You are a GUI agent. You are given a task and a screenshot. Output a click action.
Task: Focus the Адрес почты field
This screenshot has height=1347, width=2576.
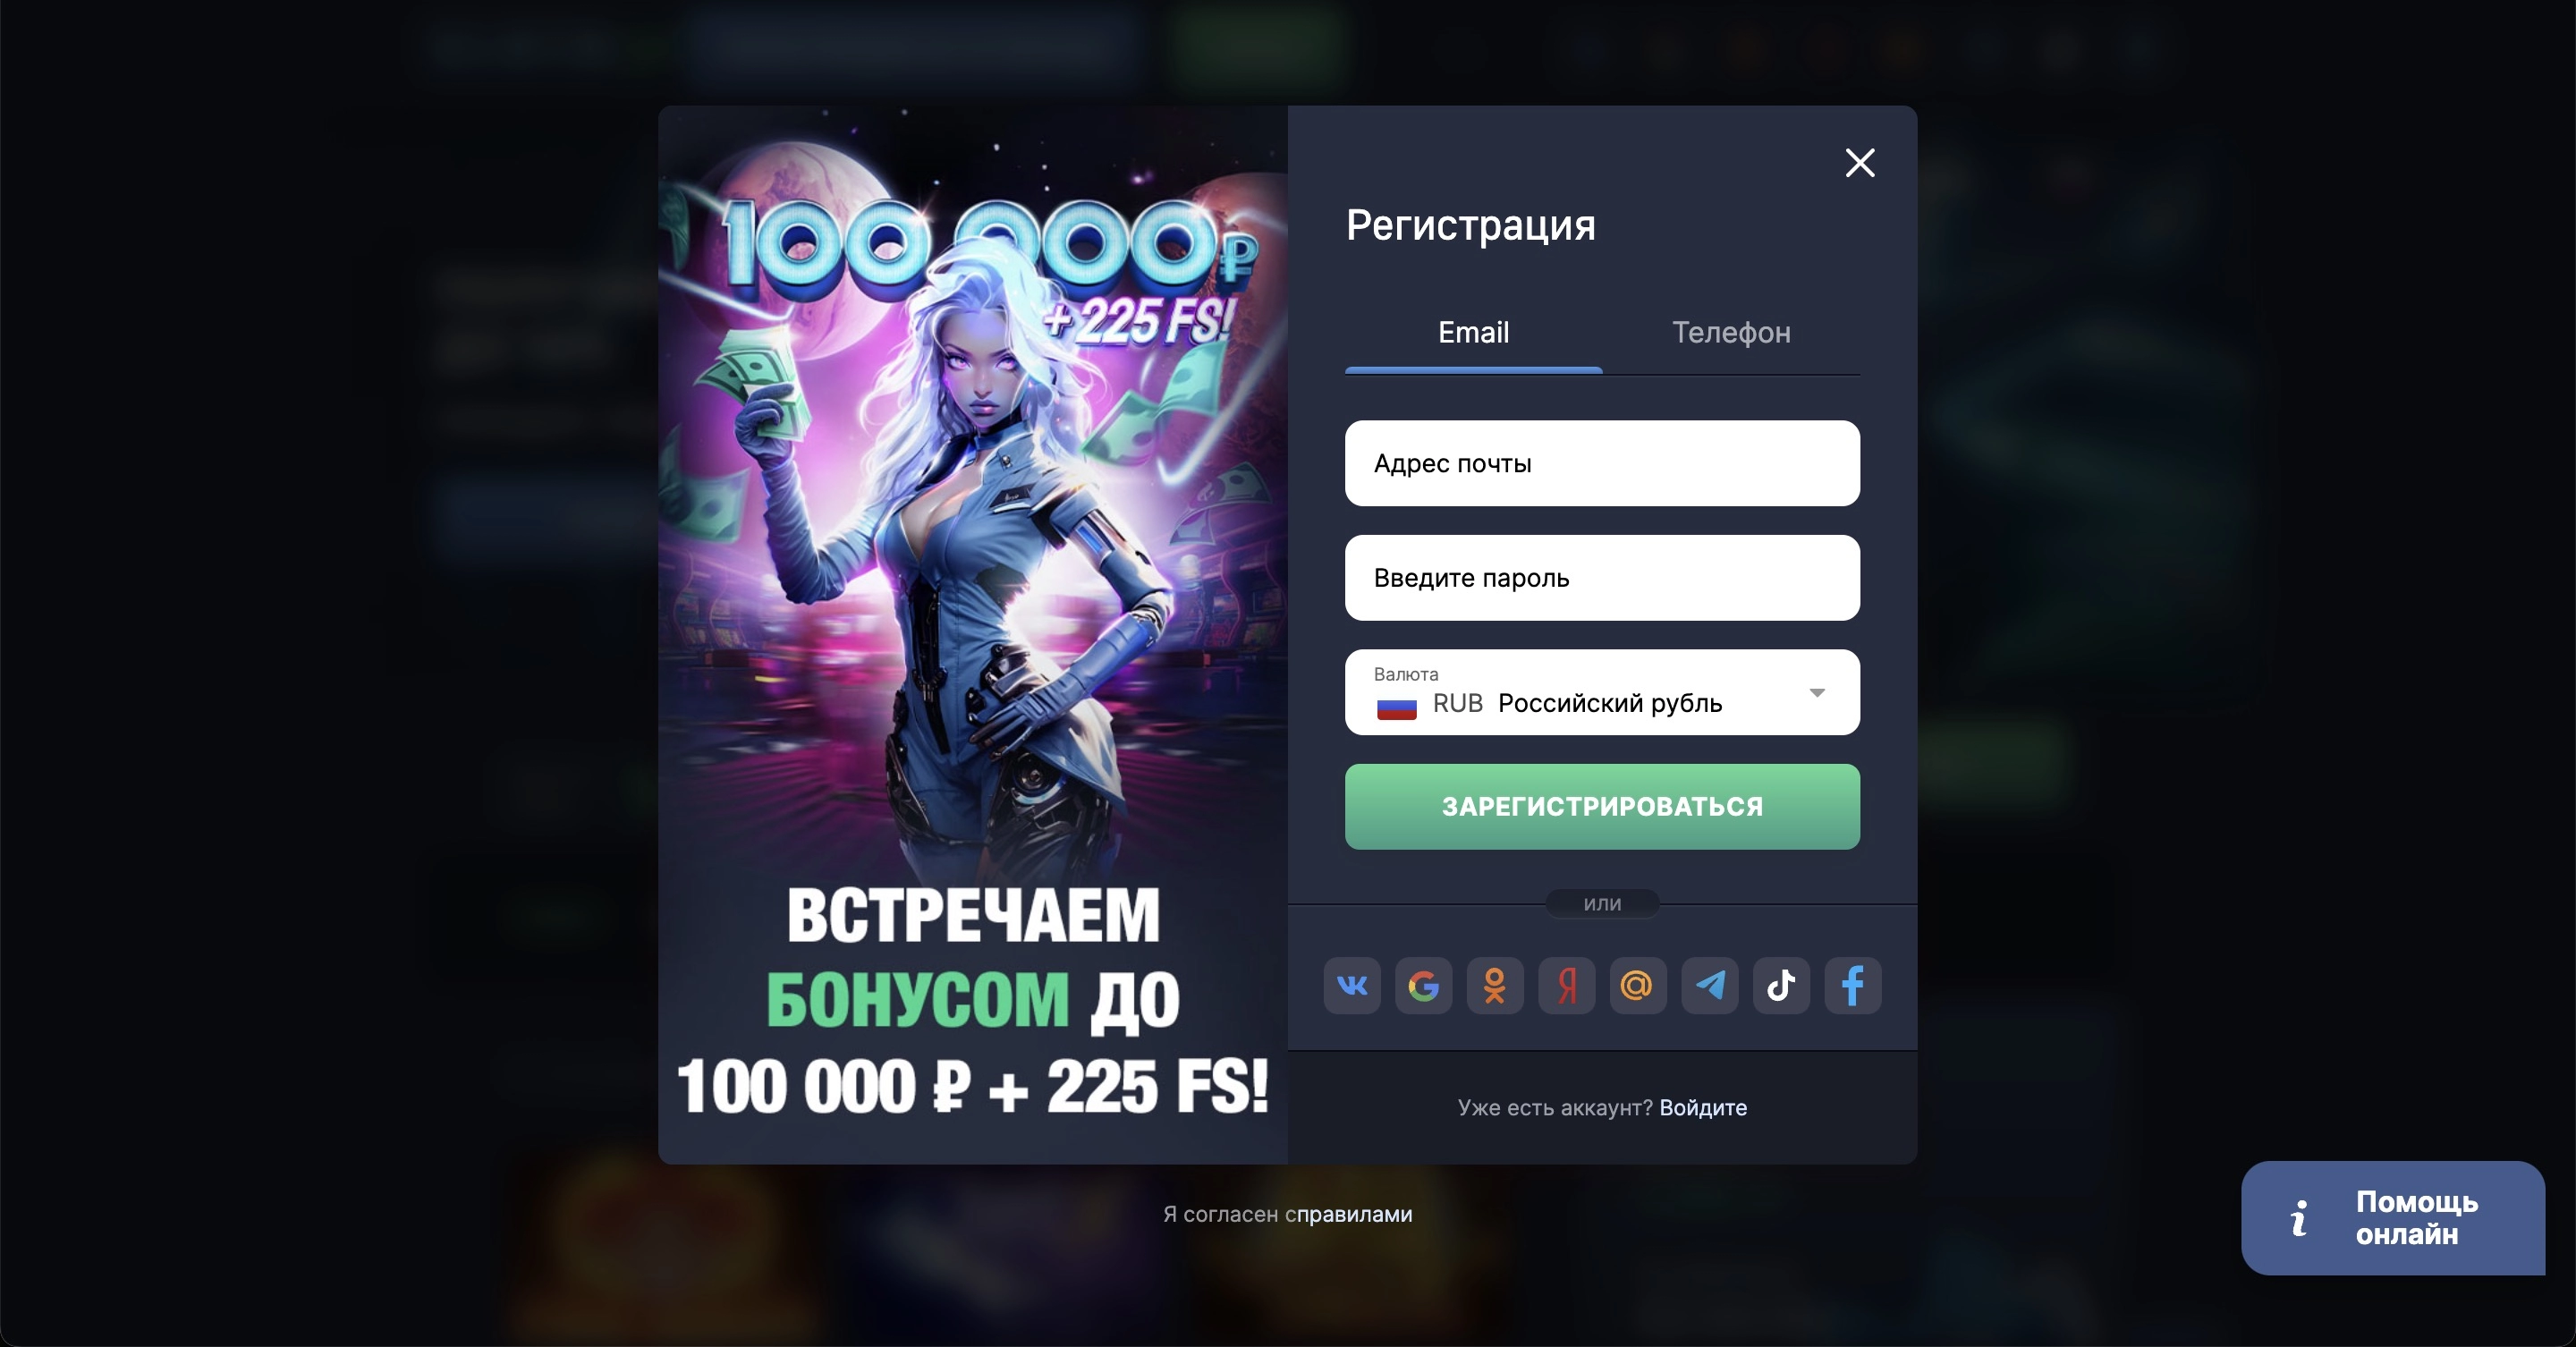1602,463
